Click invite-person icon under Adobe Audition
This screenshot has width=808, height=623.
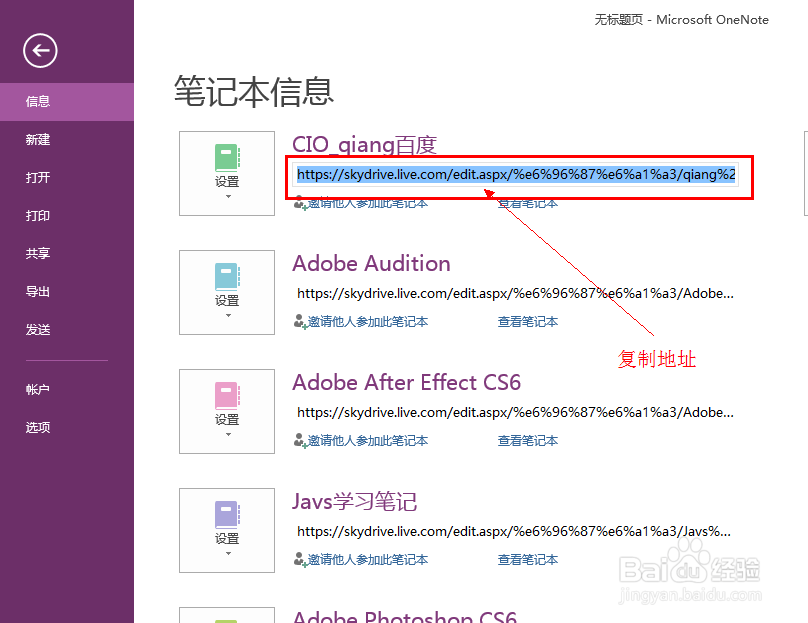click(x=300, y=322)
